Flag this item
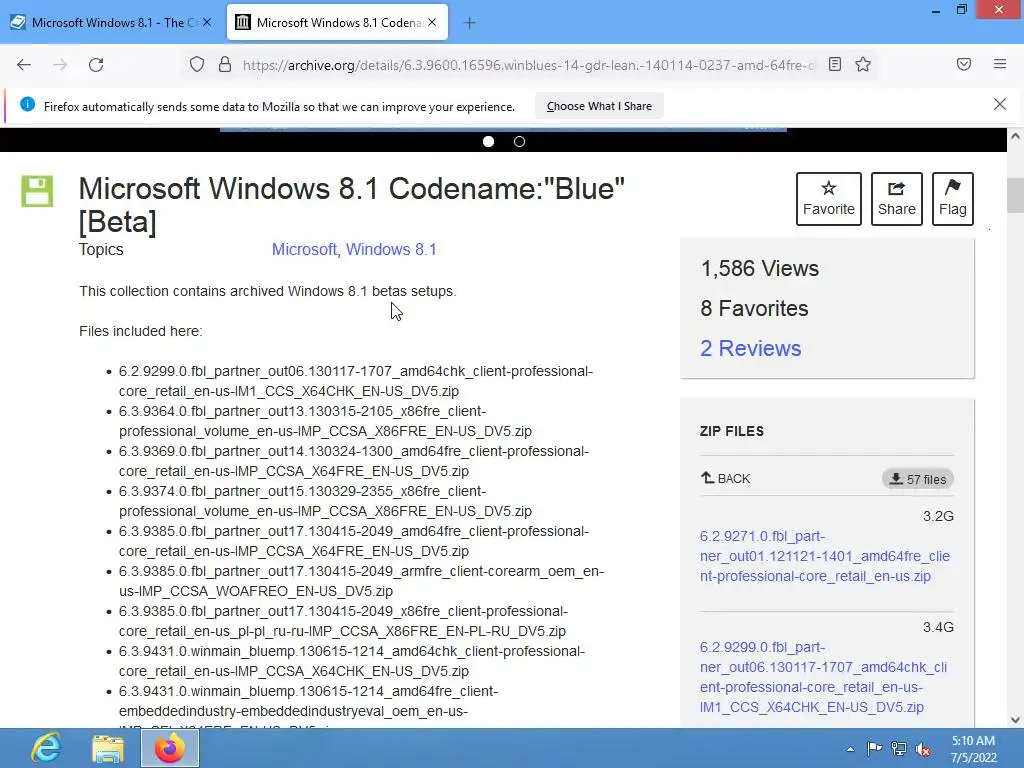The image size is (1024, 768). coord(952,199)
